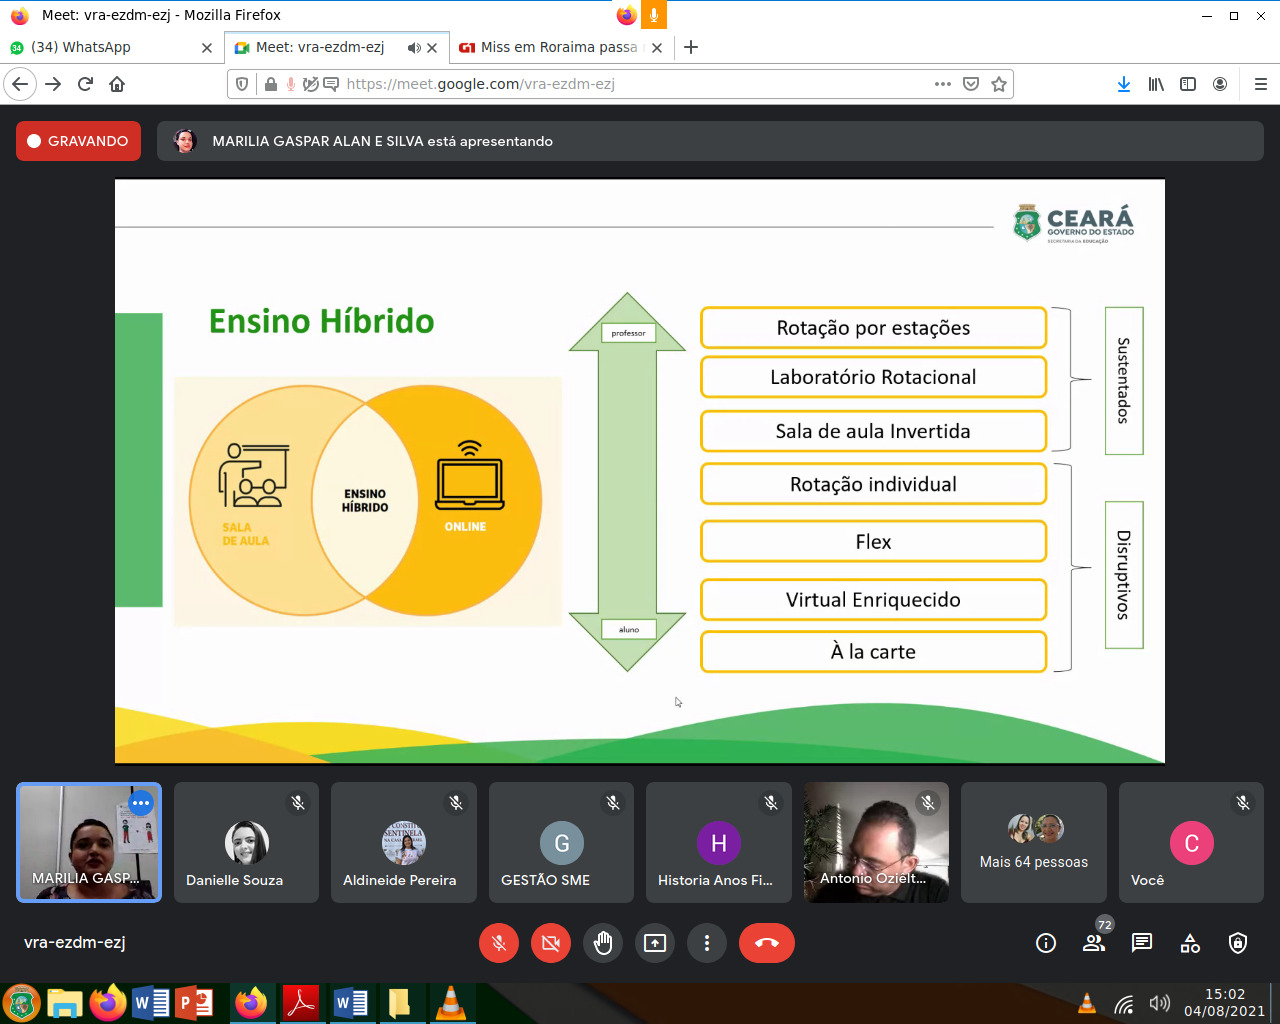Show the participants list icon
The height and width of the screenshot is (1024, 1280).
1094,943
